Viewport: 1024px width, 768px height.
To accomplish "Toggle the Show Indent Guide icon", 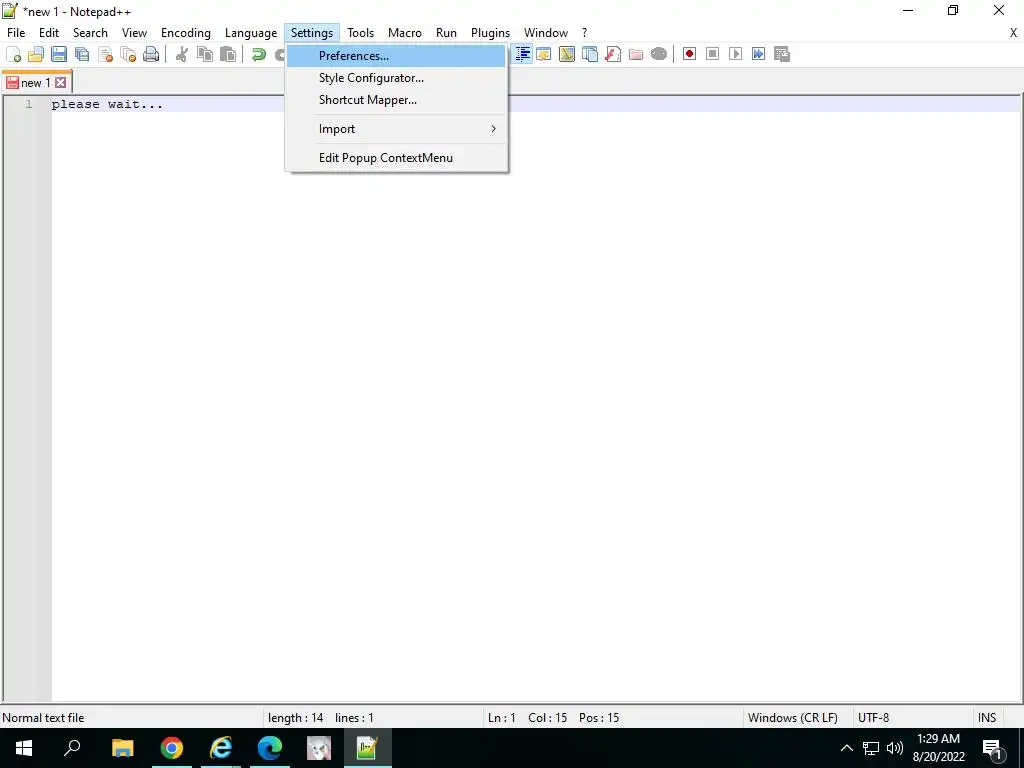I will [521, 54].
